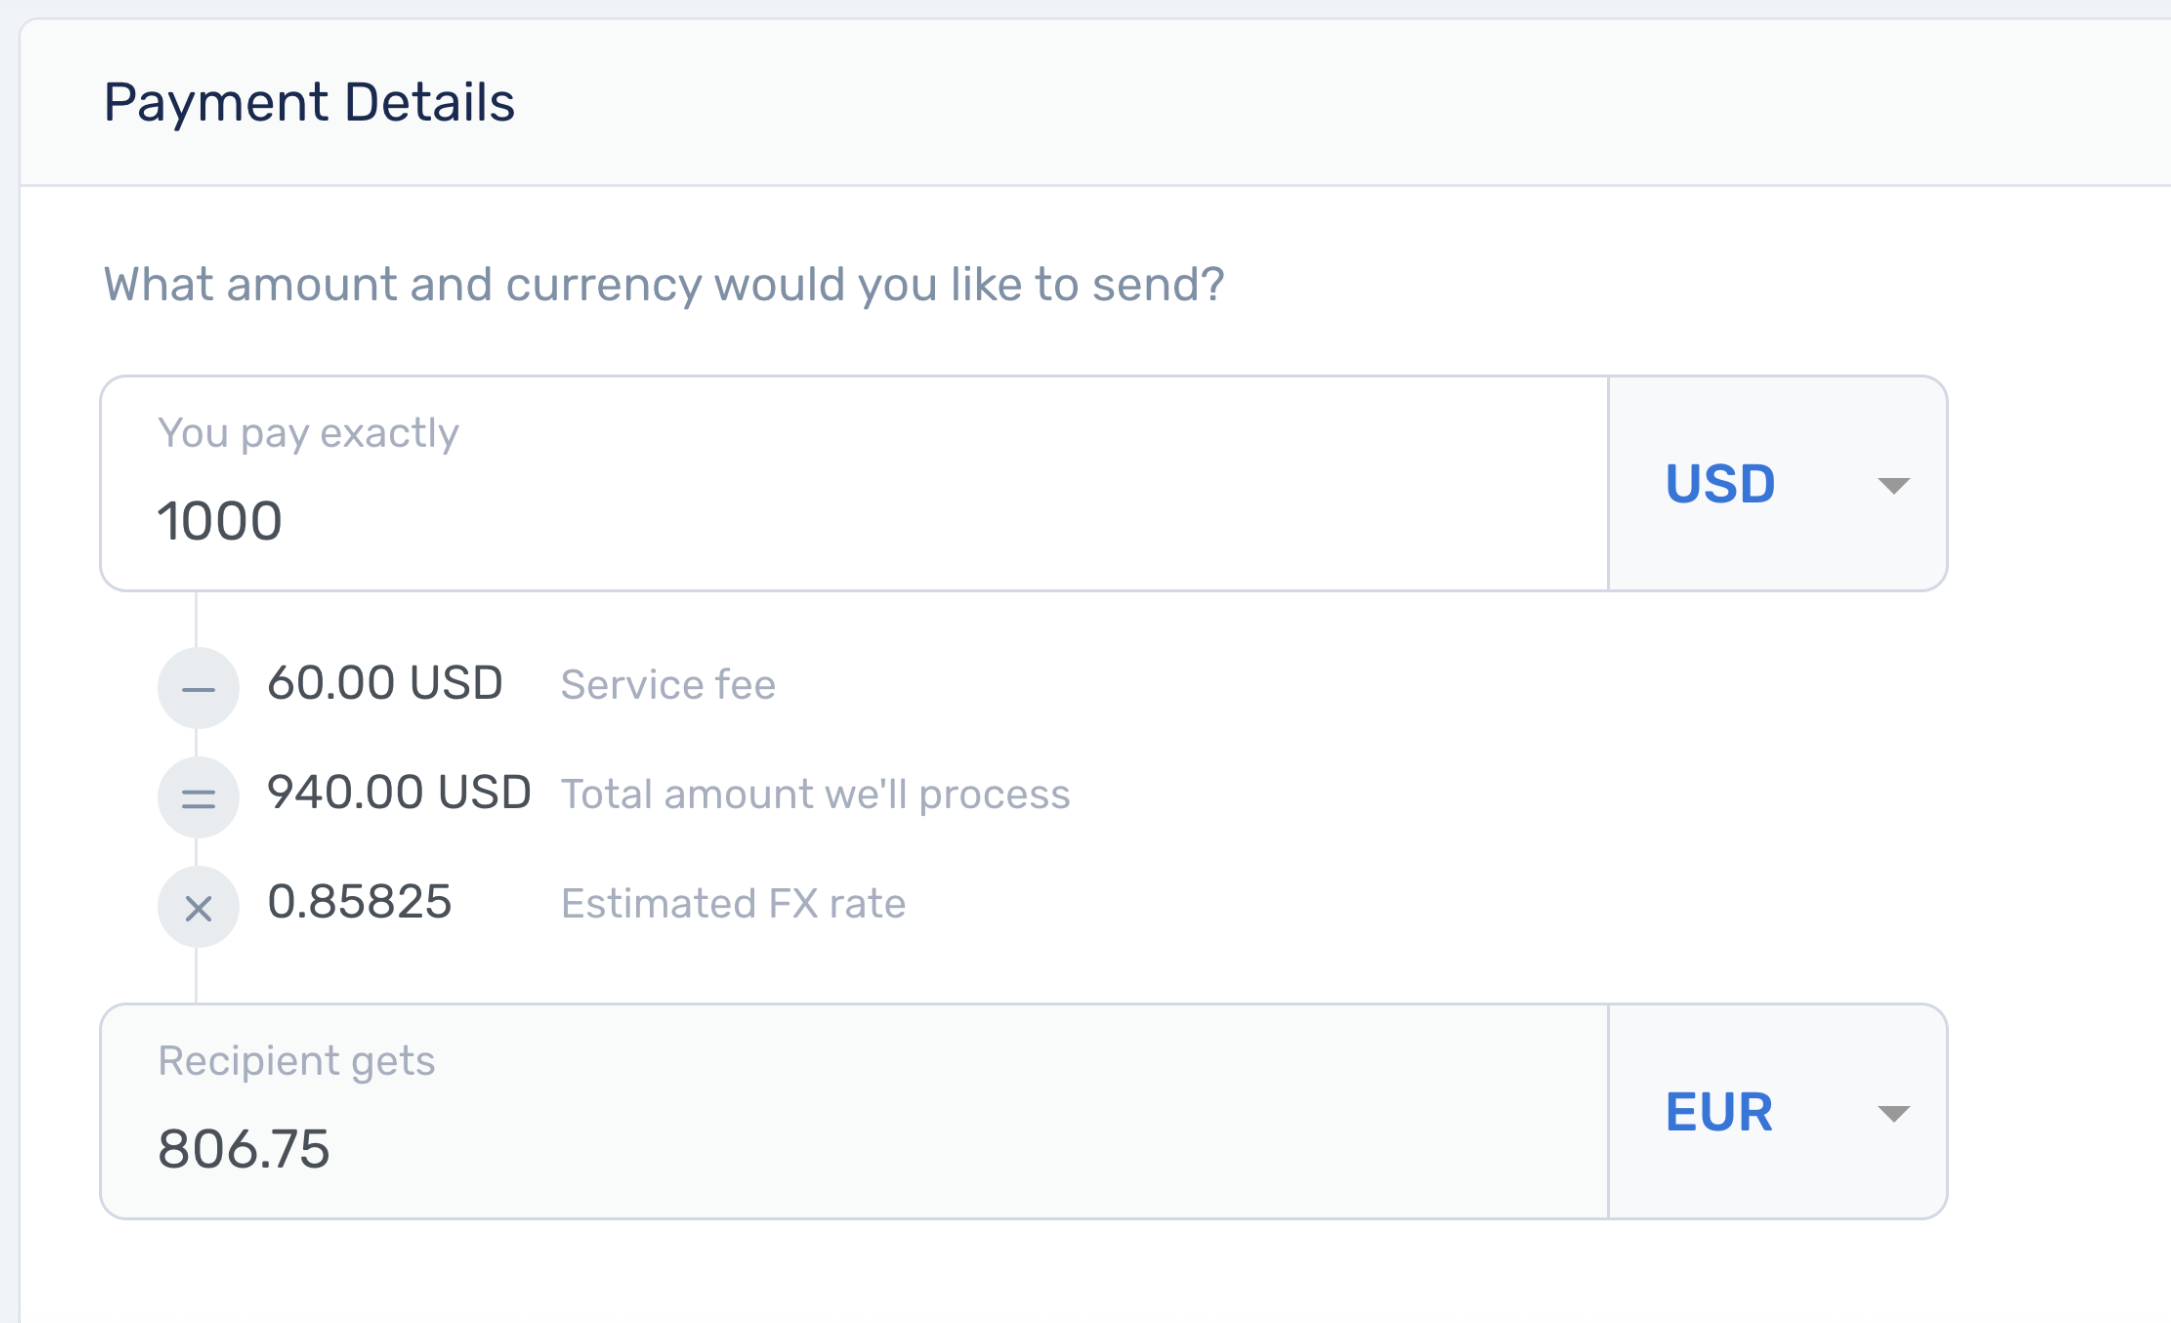Screen dimensions: 2171x1323
Task: Open the EUR currency dropdown
Action: pyautogui.click(x=1895, y=1114)
